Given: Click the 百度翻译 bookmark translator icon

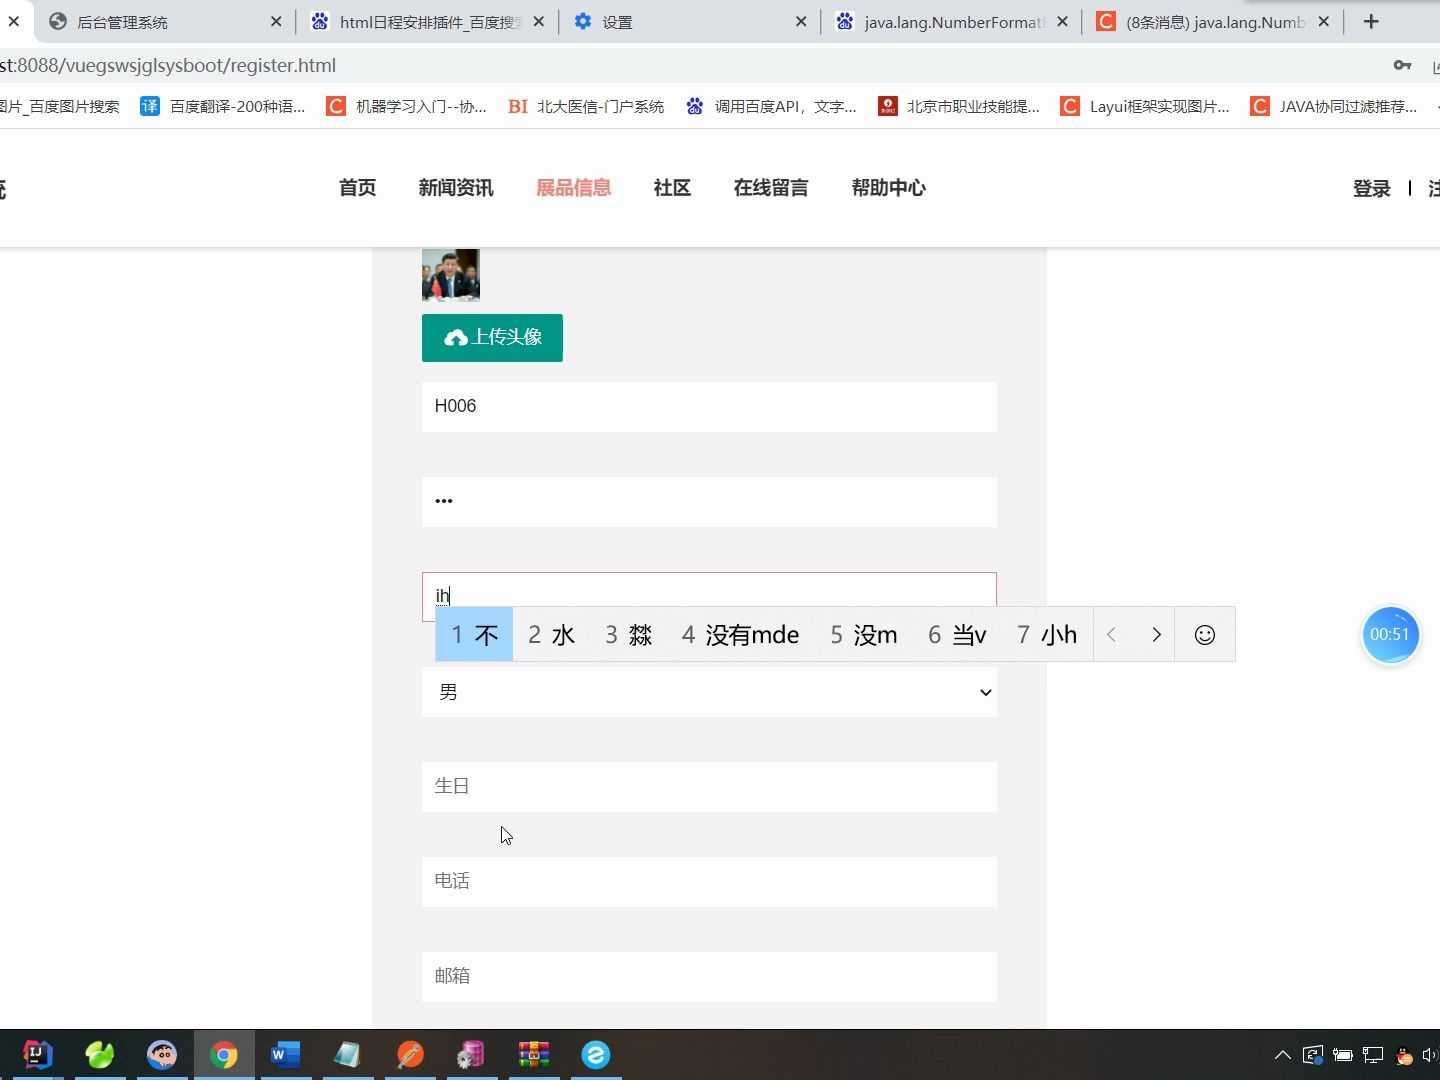Looking at the screenshot, I should (x=150, y=105).
